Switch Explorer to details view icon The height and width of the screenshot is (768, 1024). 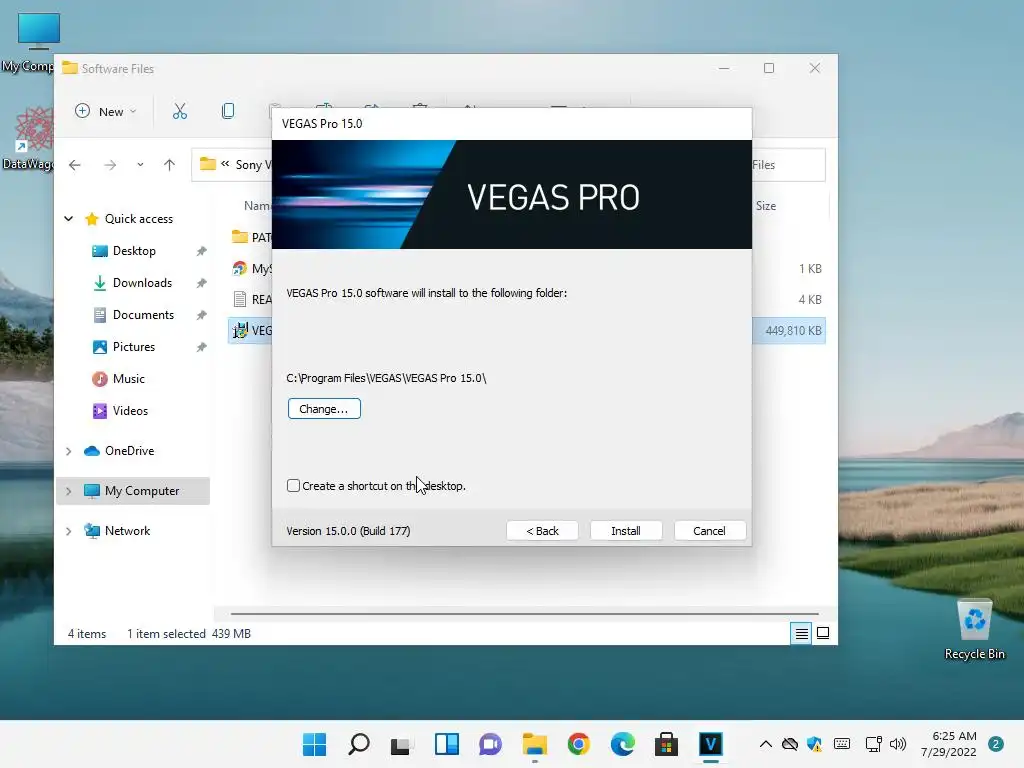click(x=801, y=633)
